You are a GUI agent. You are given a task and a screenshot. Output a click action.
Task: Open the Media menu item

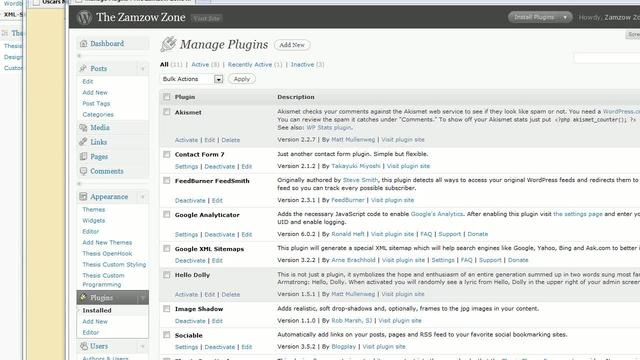[100, 128]
